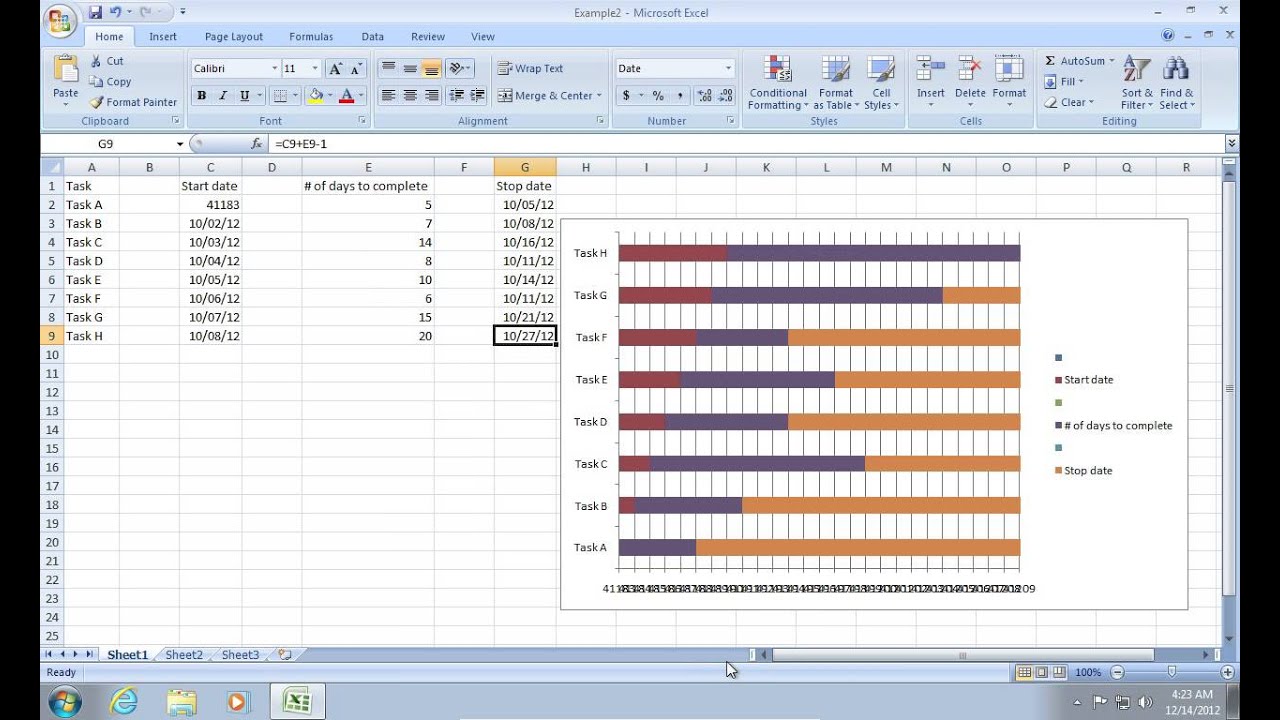The height and width of the screenshot is (720, 1280).
Task: Click Decrease Decimal icon
Action: [726, 96]
